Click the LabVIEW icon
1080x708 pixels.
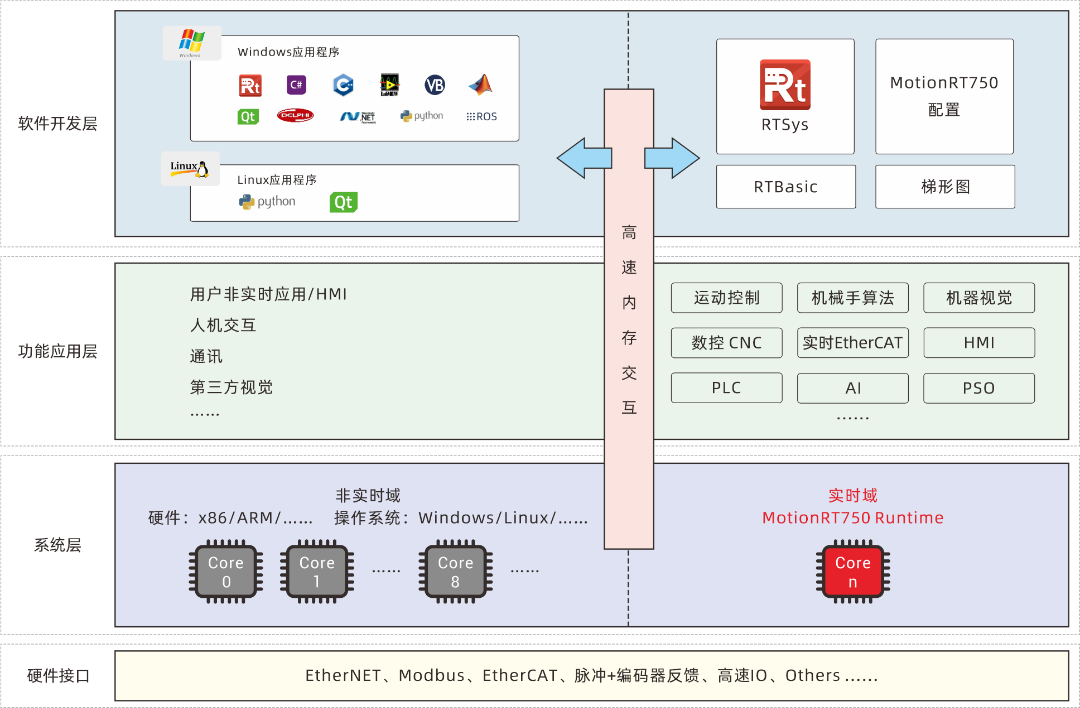388,85
